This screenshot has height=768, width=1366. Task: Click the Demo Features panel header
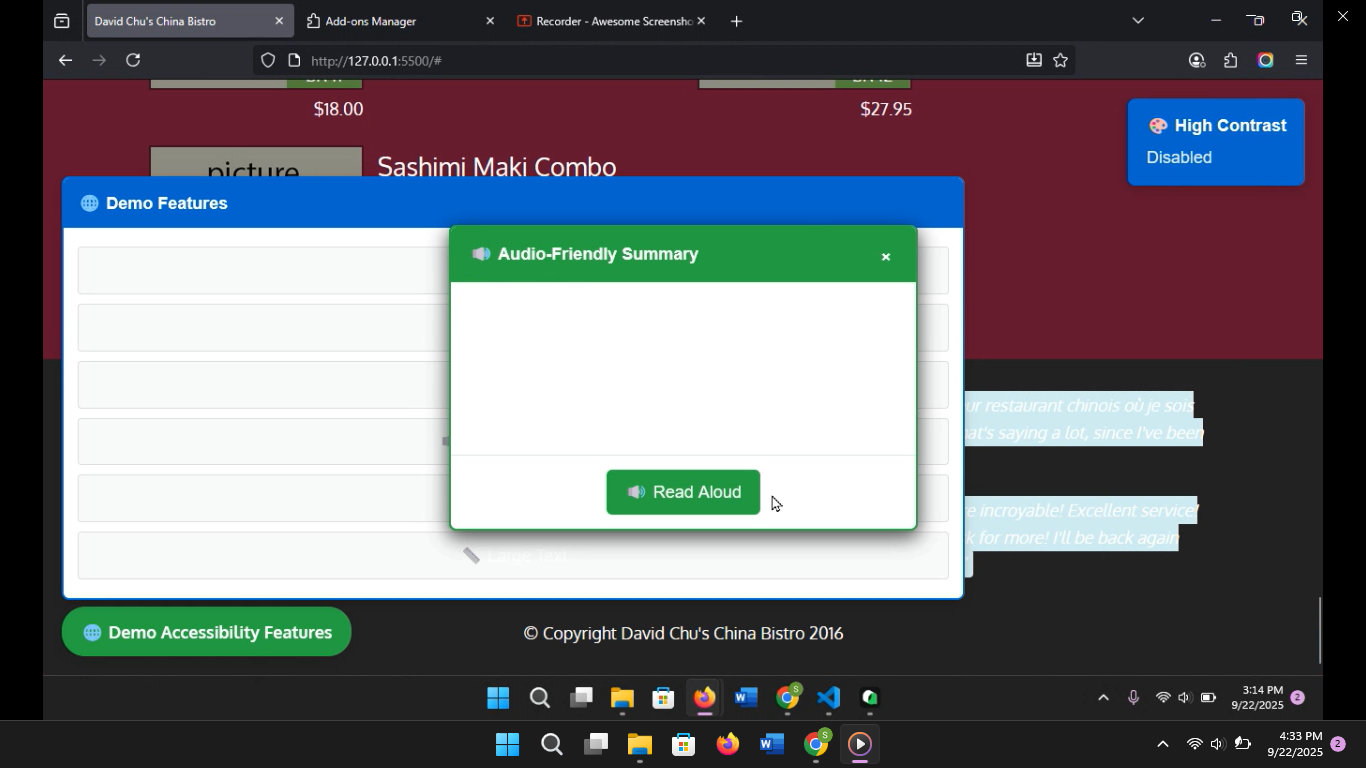(x=513, y=203)
